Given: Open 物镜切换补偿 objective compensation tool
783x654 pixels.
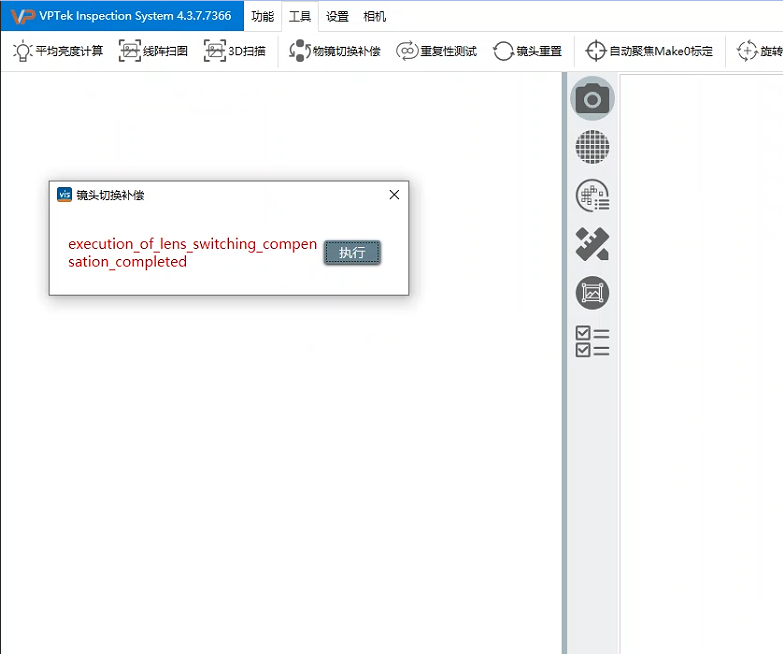Looking at the screenshot, I should (x=335, y=51).
